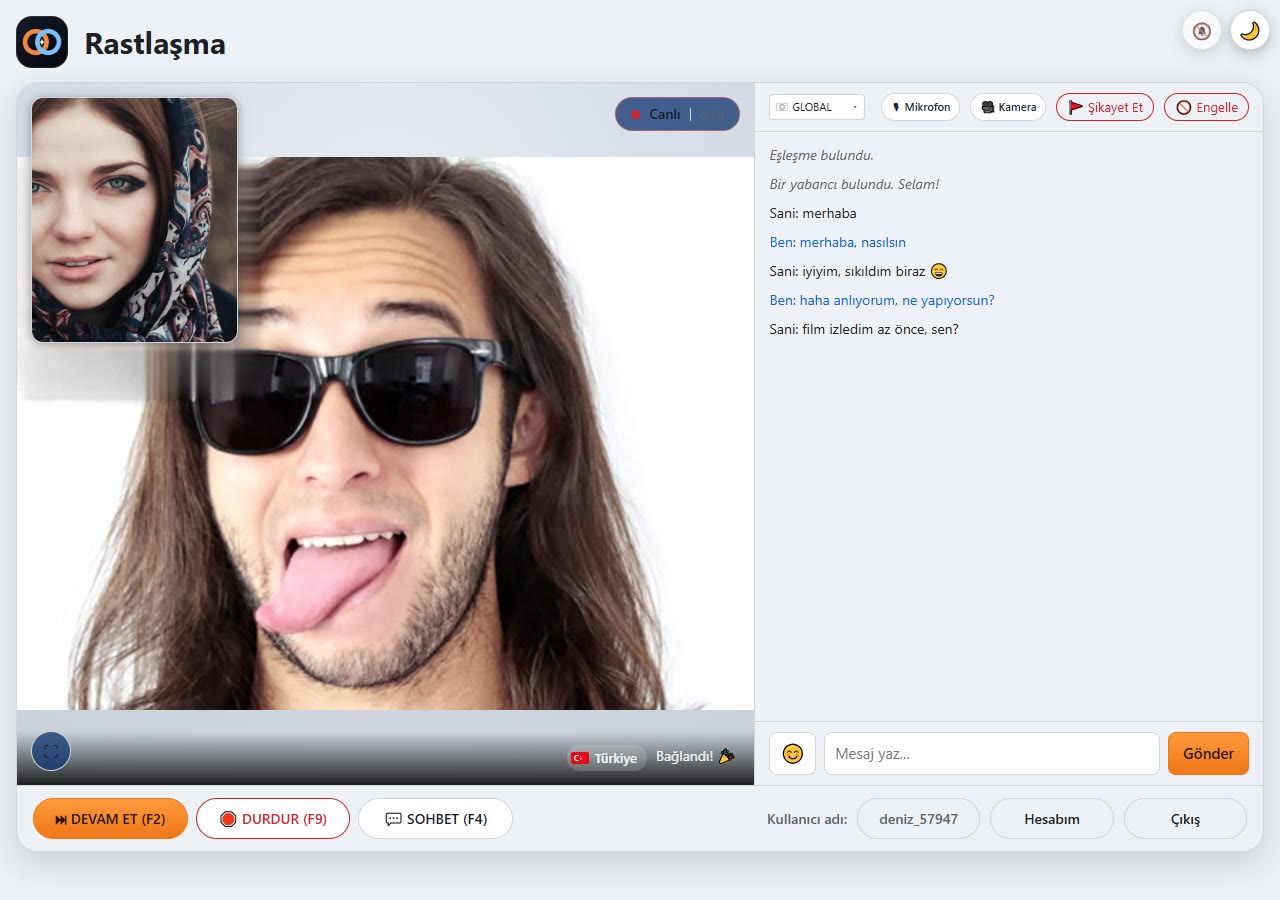
Task: Click the message 'Sani: film izledim az önce, sen?'
Action: pyautogui.click(x=864, y=329)
